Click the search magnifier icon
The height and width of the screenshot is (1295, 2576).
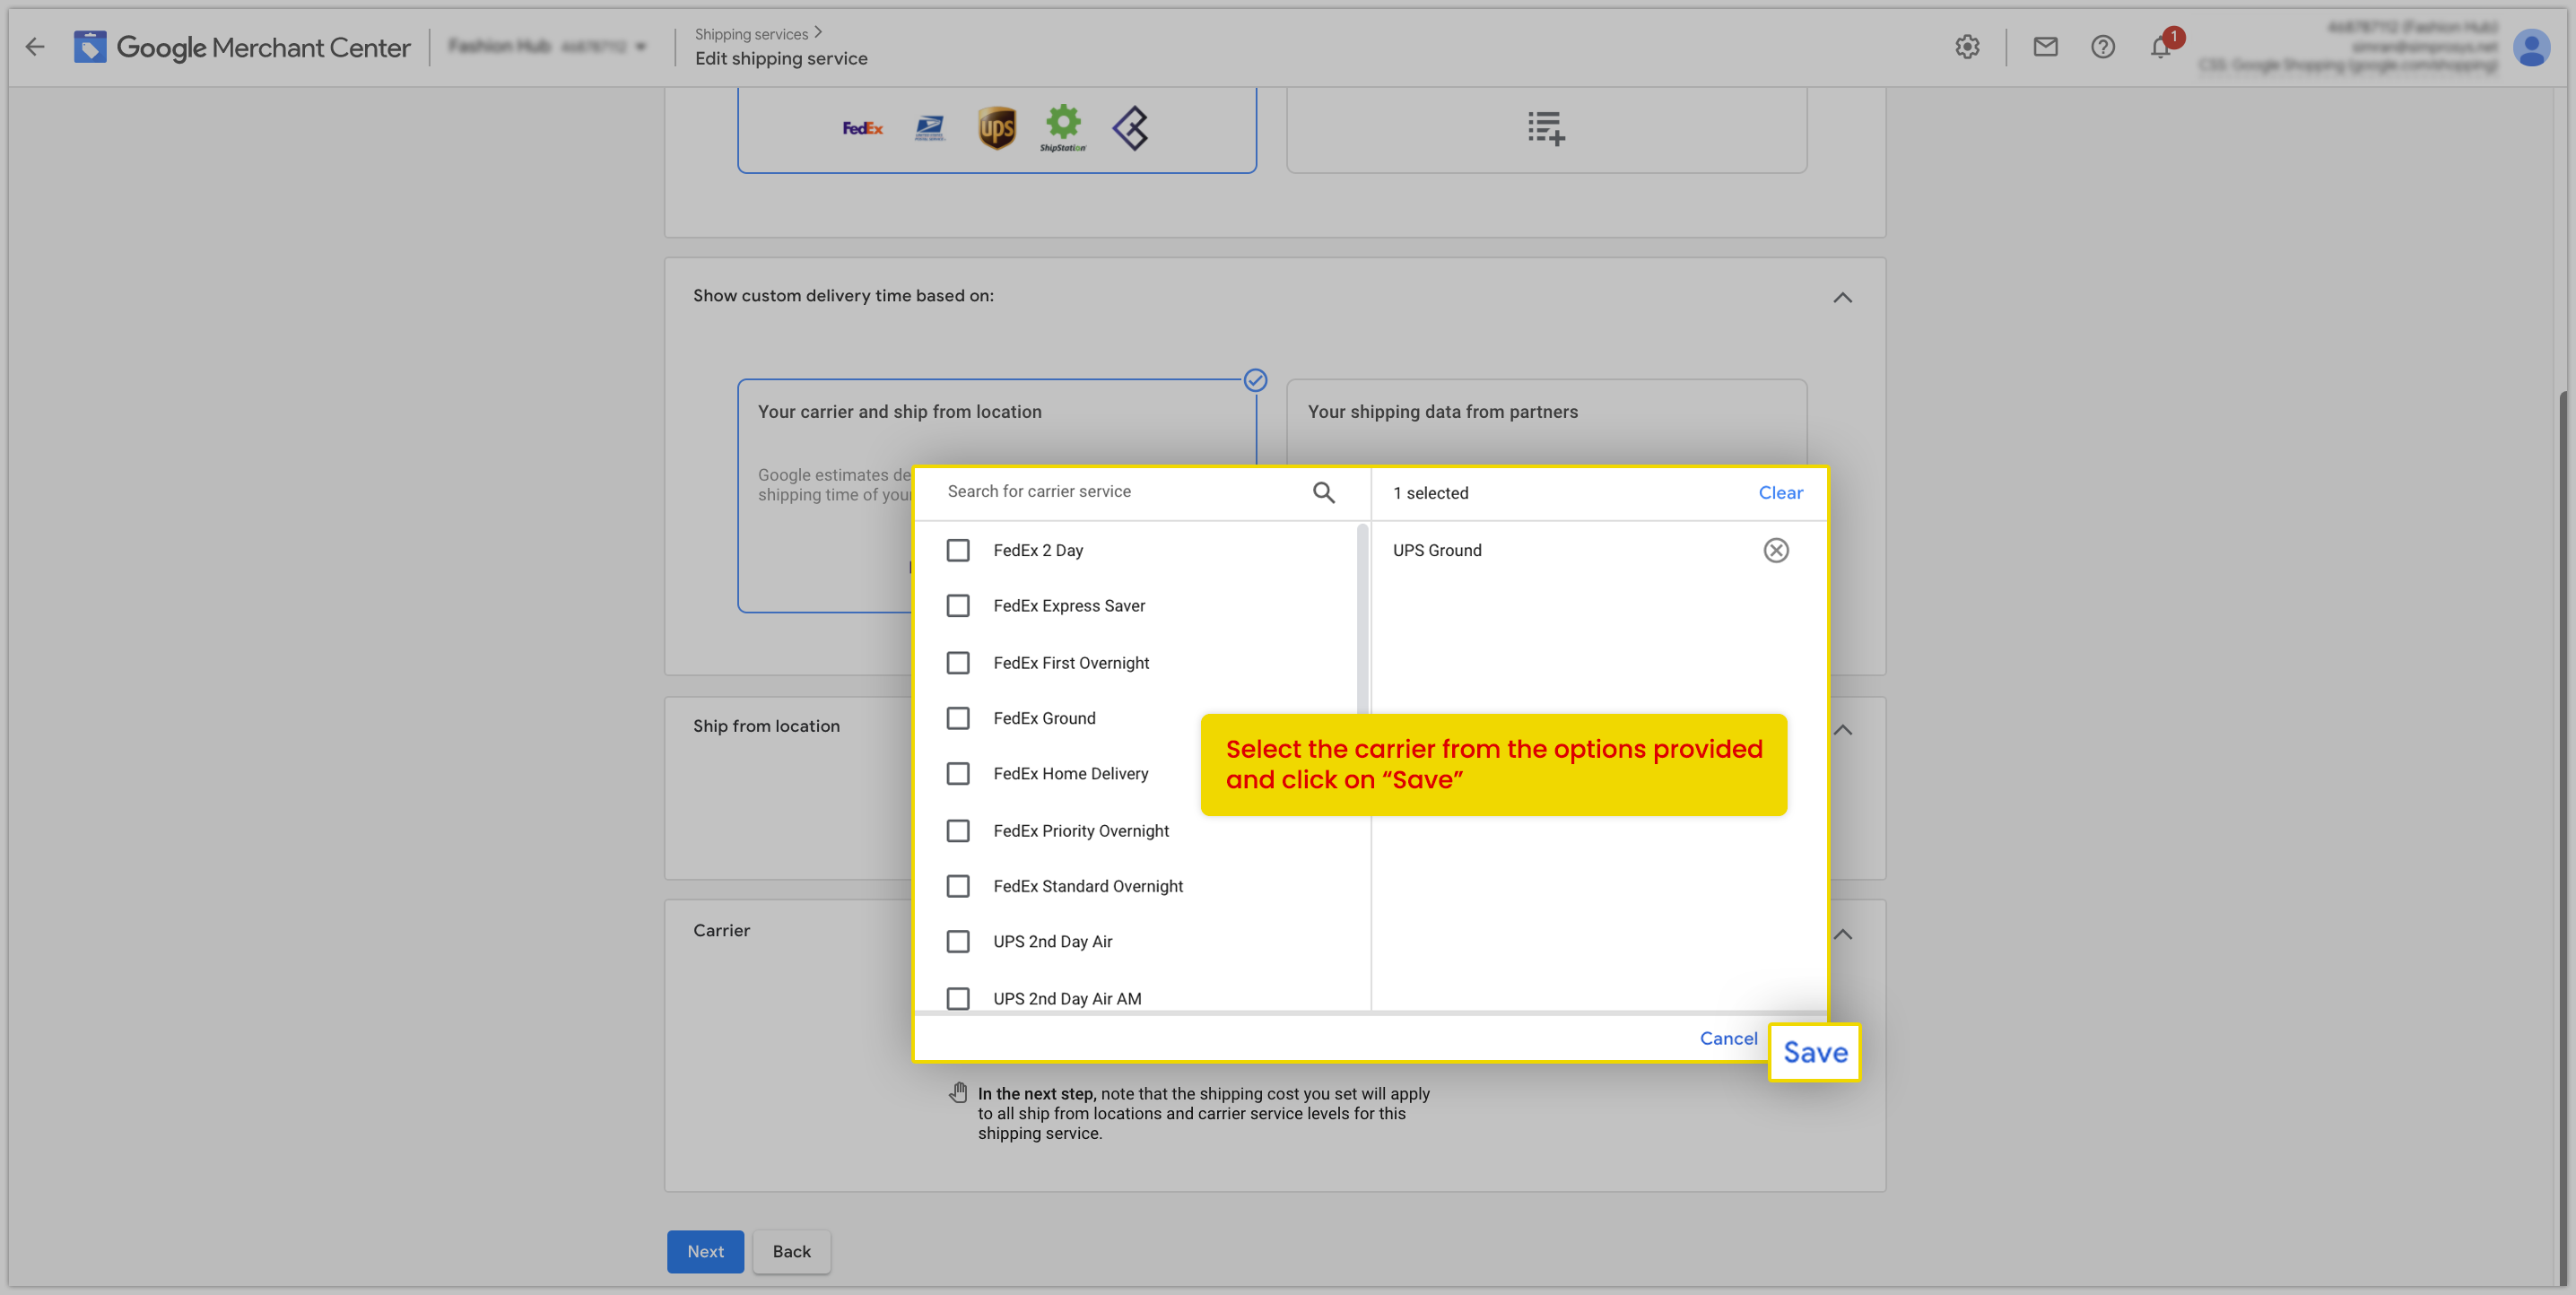click(1323, 492)
